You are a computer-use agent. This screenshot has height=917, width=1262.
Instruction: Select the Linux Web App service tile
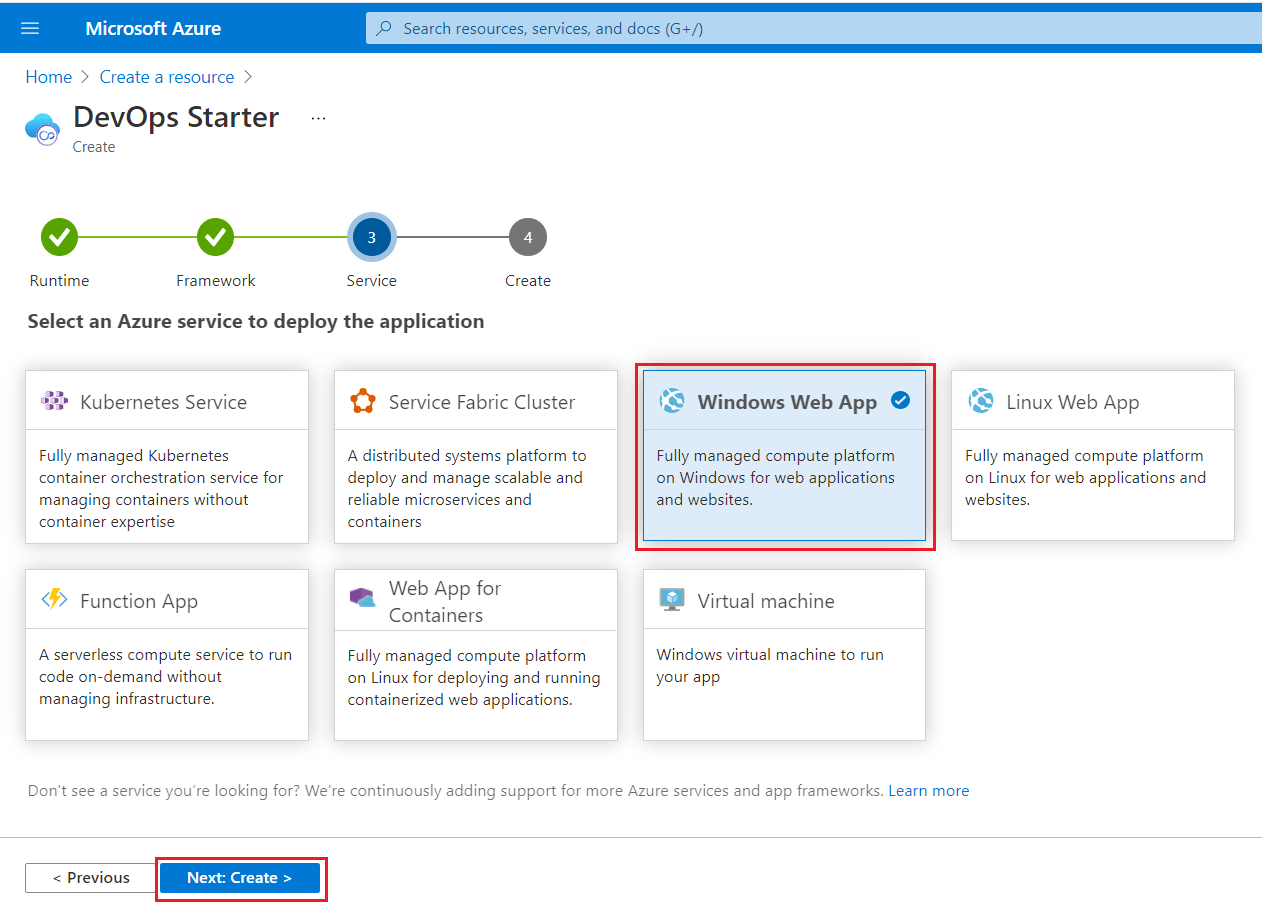(x=1092, y=455)
